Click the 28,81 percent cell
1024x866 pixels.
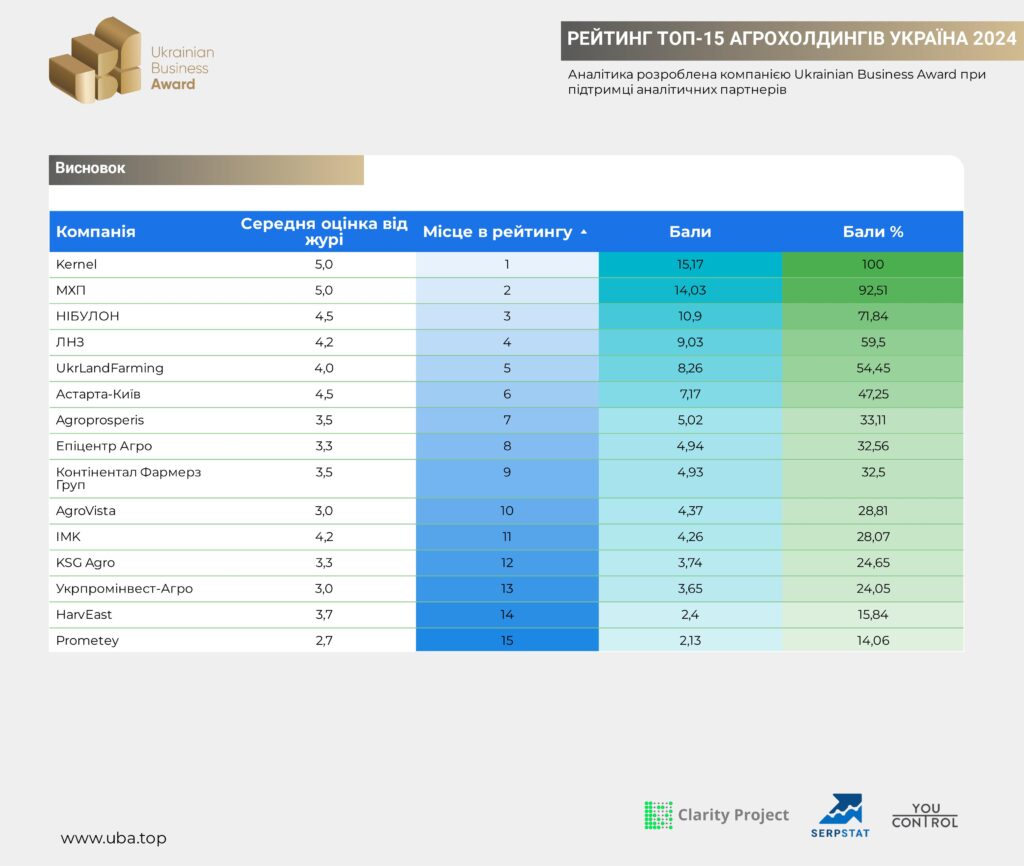coord(873,511)
